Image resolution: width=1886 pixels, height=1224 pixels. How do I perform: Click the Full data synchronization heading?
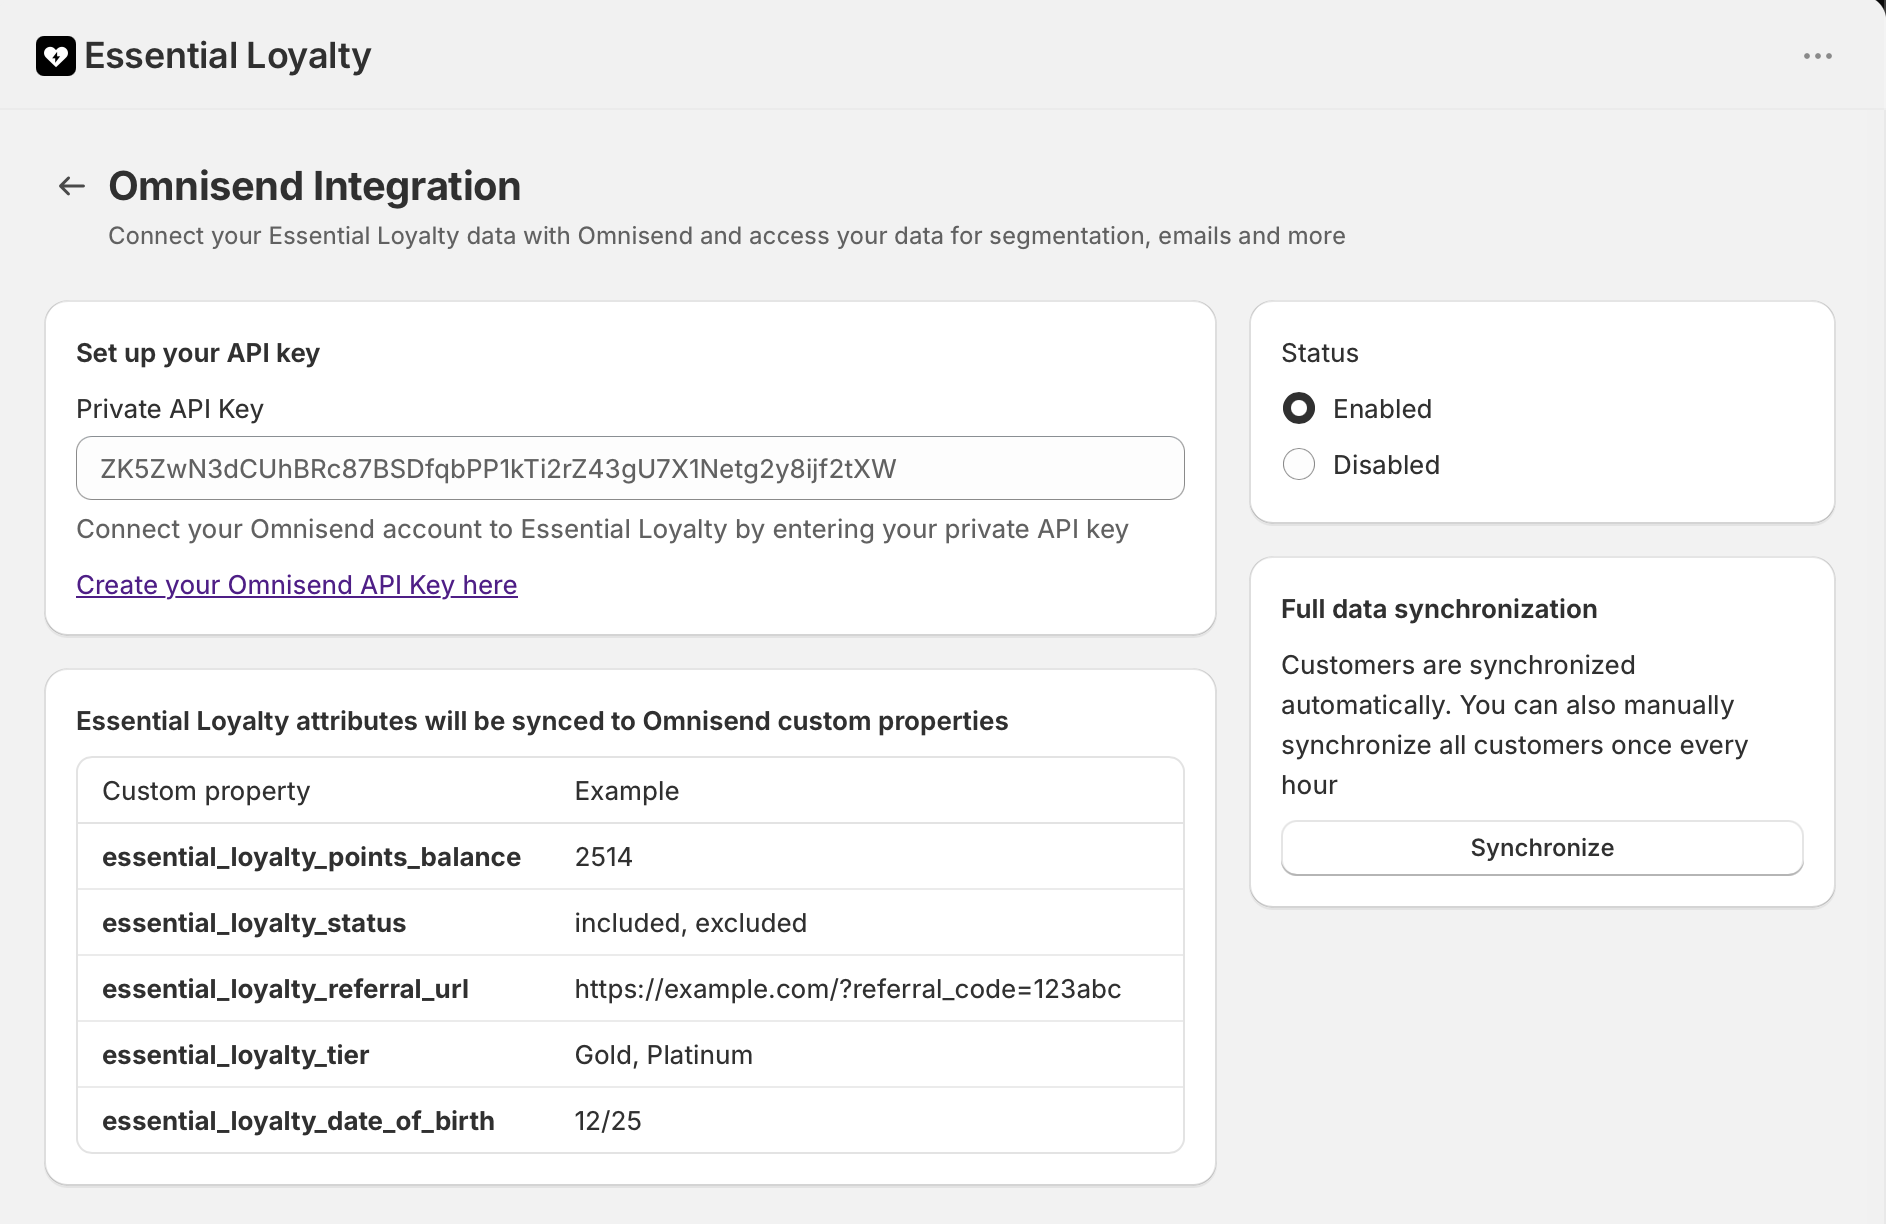[x=1439, y=609]
